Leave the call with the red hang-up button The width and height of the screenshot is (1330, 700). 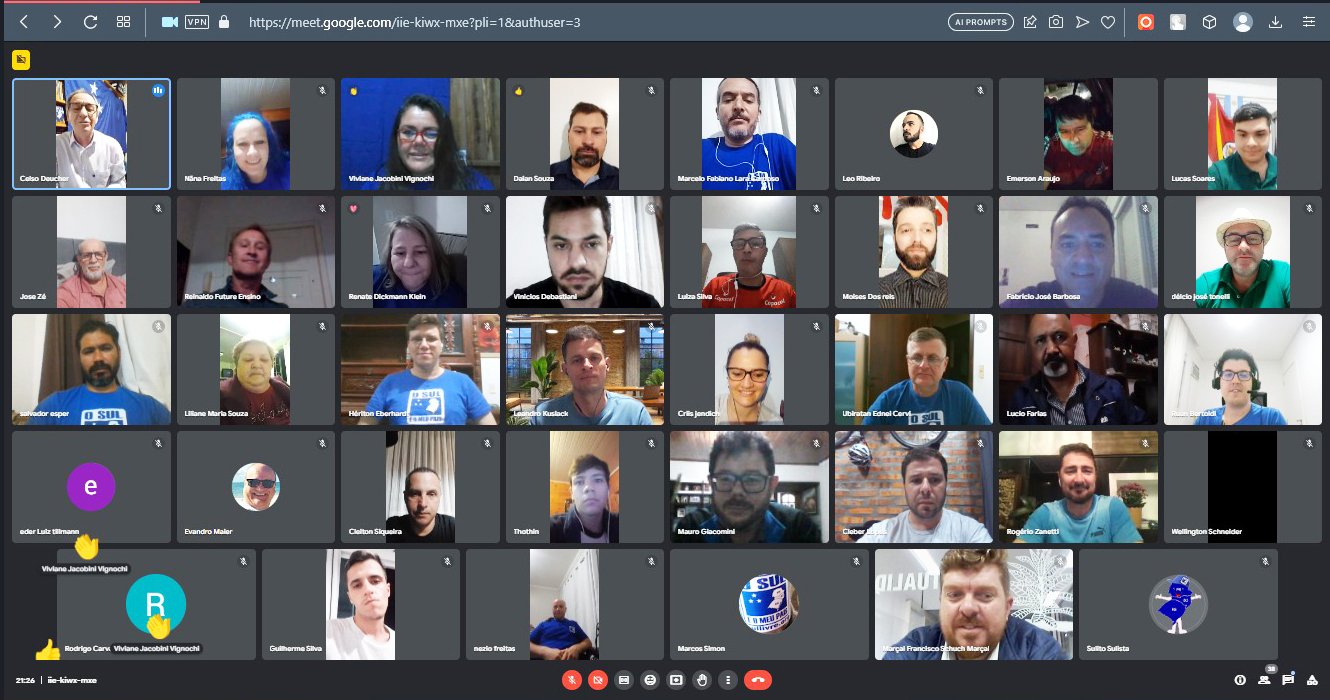point(758,680)
